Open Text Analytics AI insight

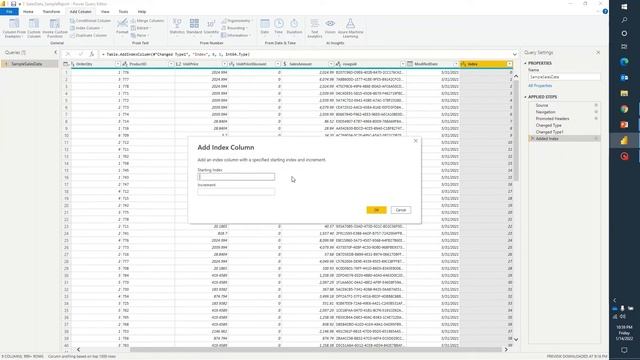pyautogui.click(x=314, y=28)
